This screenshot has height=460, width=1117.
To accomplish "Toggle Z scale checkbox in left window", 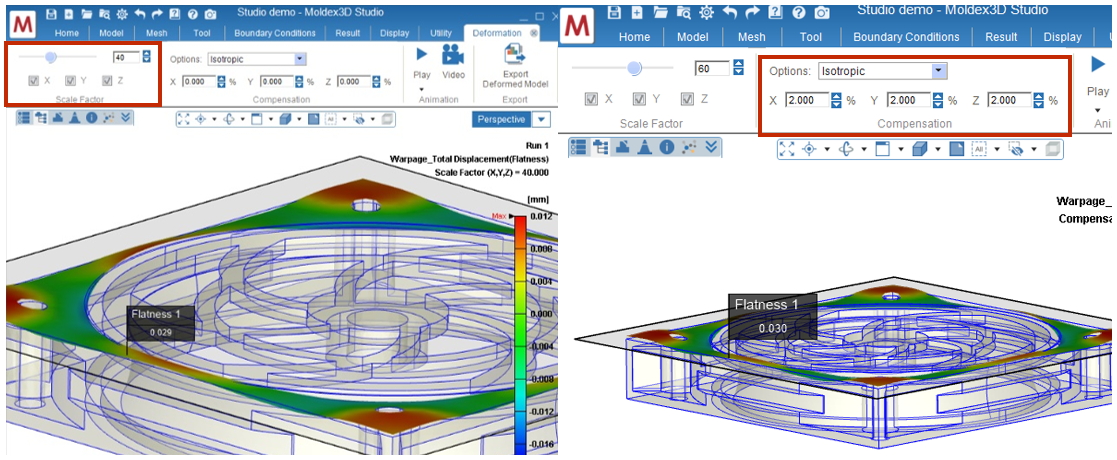I will coord(108,81).
